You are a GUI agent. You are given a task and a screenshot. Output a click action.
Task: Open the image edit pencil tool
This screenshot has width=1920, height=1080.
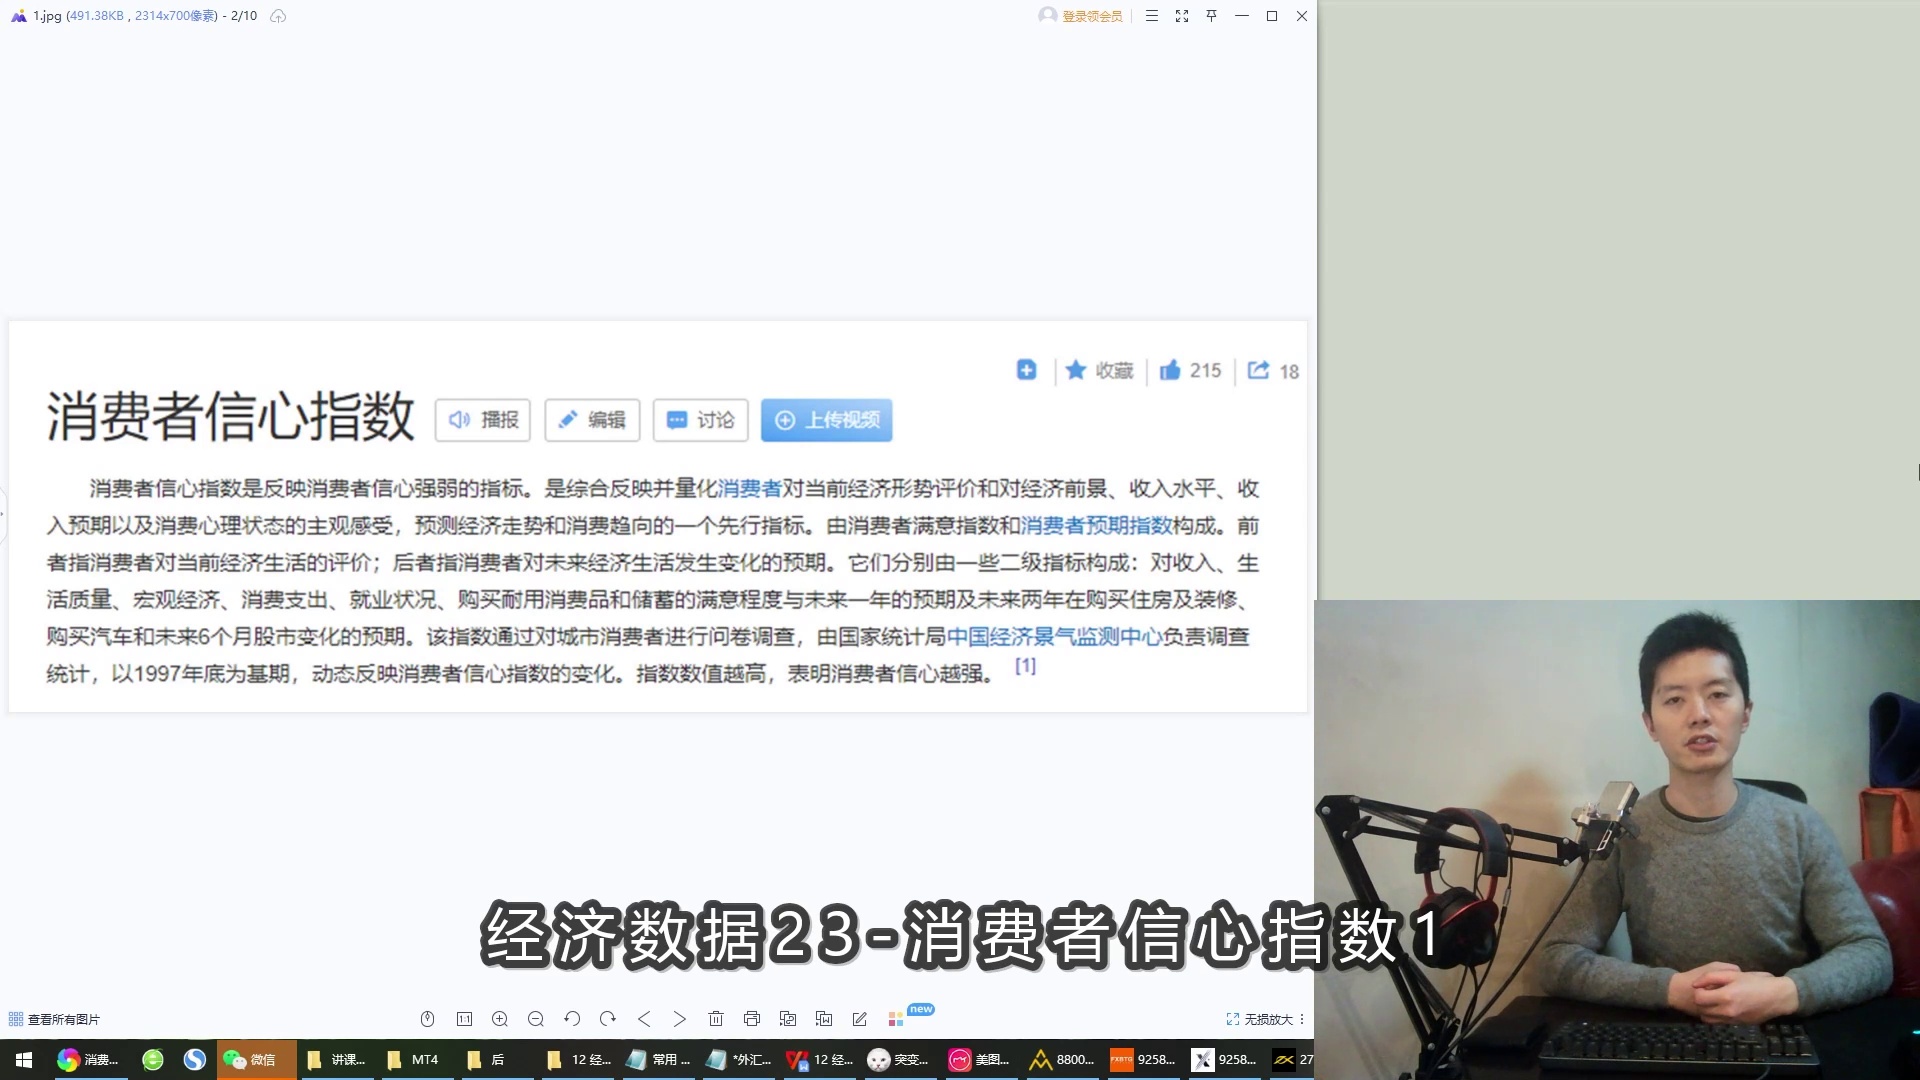[x=860, y=1019]
